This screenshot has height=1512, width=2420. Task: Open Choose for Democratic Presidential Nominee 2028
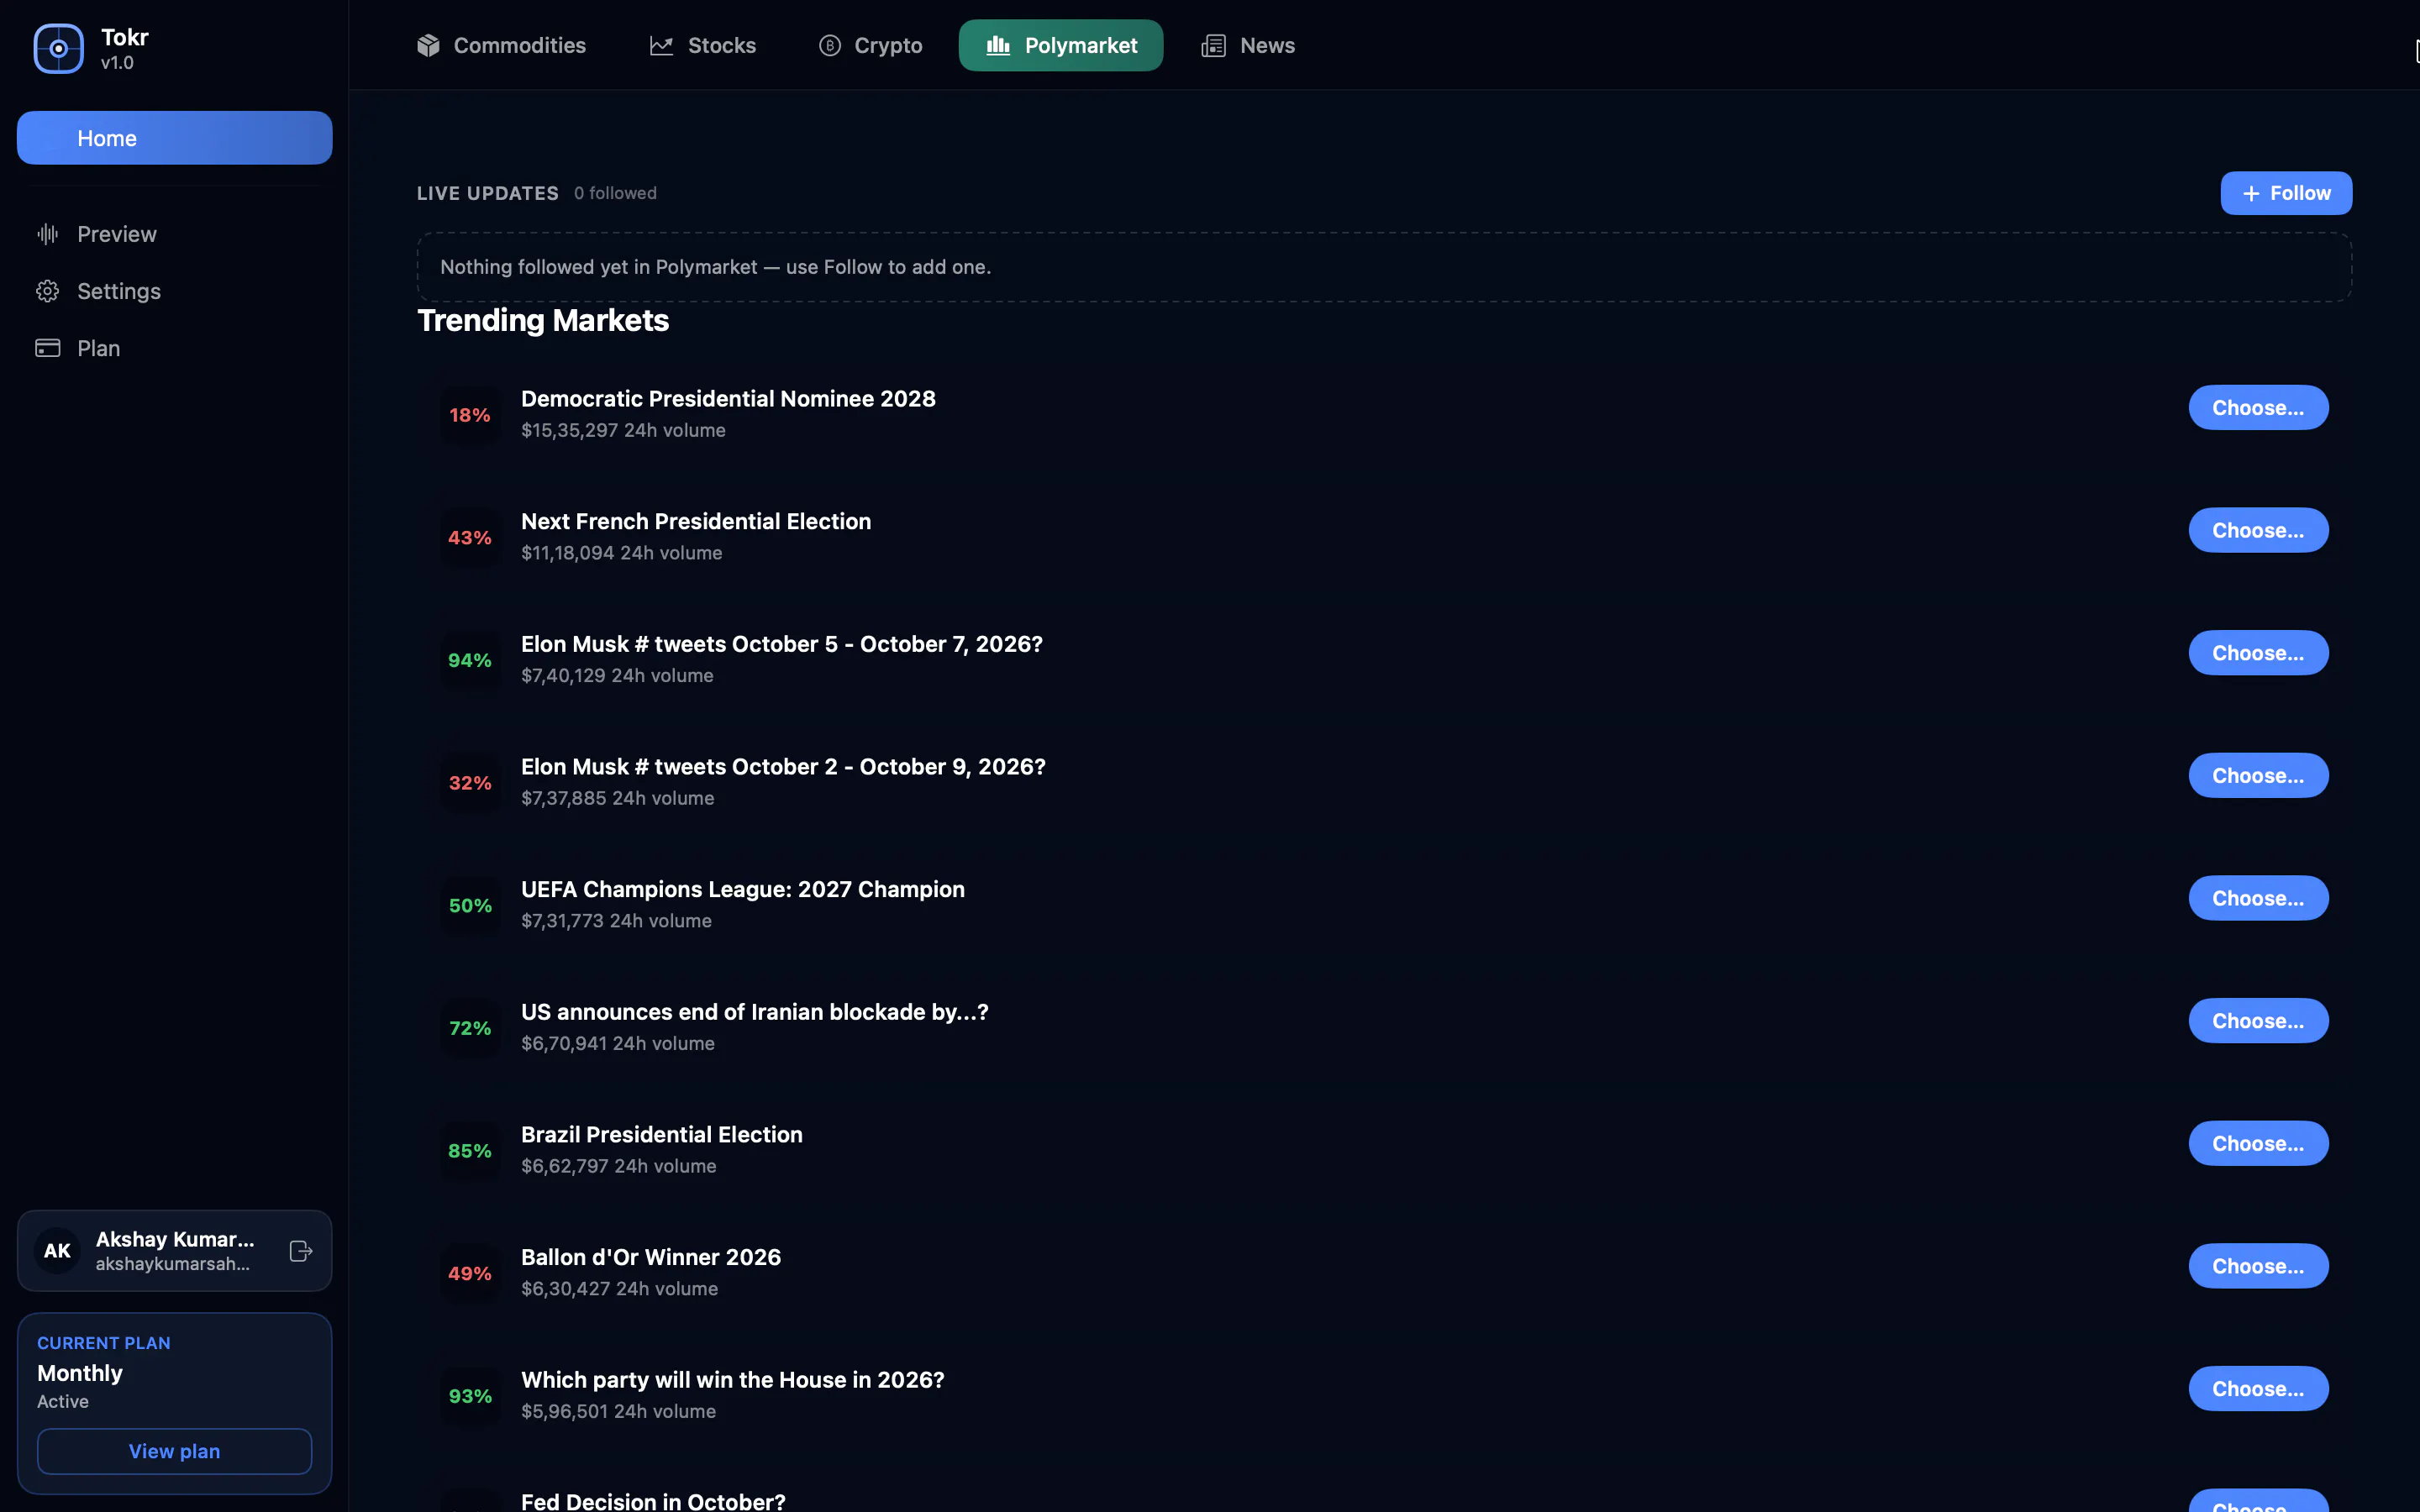(x=2258, y=408)
